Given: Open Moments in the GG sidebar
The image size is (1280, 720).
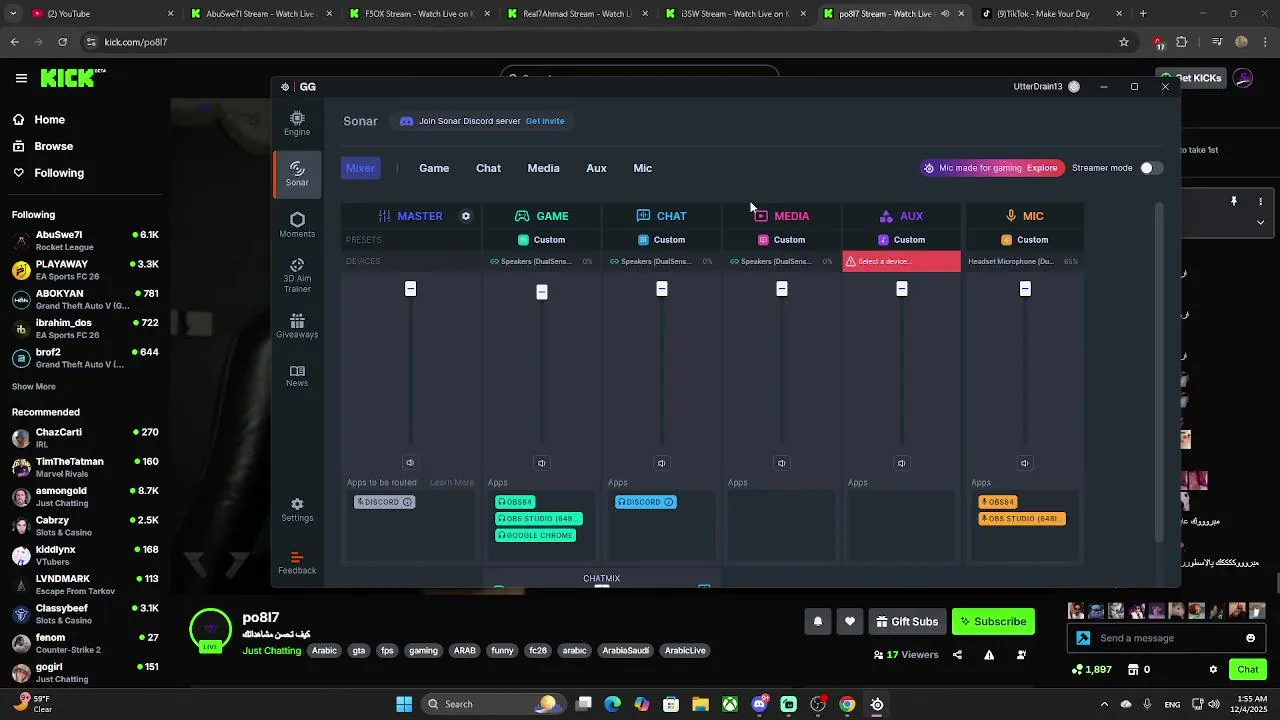Looking at the screenshot, I should point(297,225).
